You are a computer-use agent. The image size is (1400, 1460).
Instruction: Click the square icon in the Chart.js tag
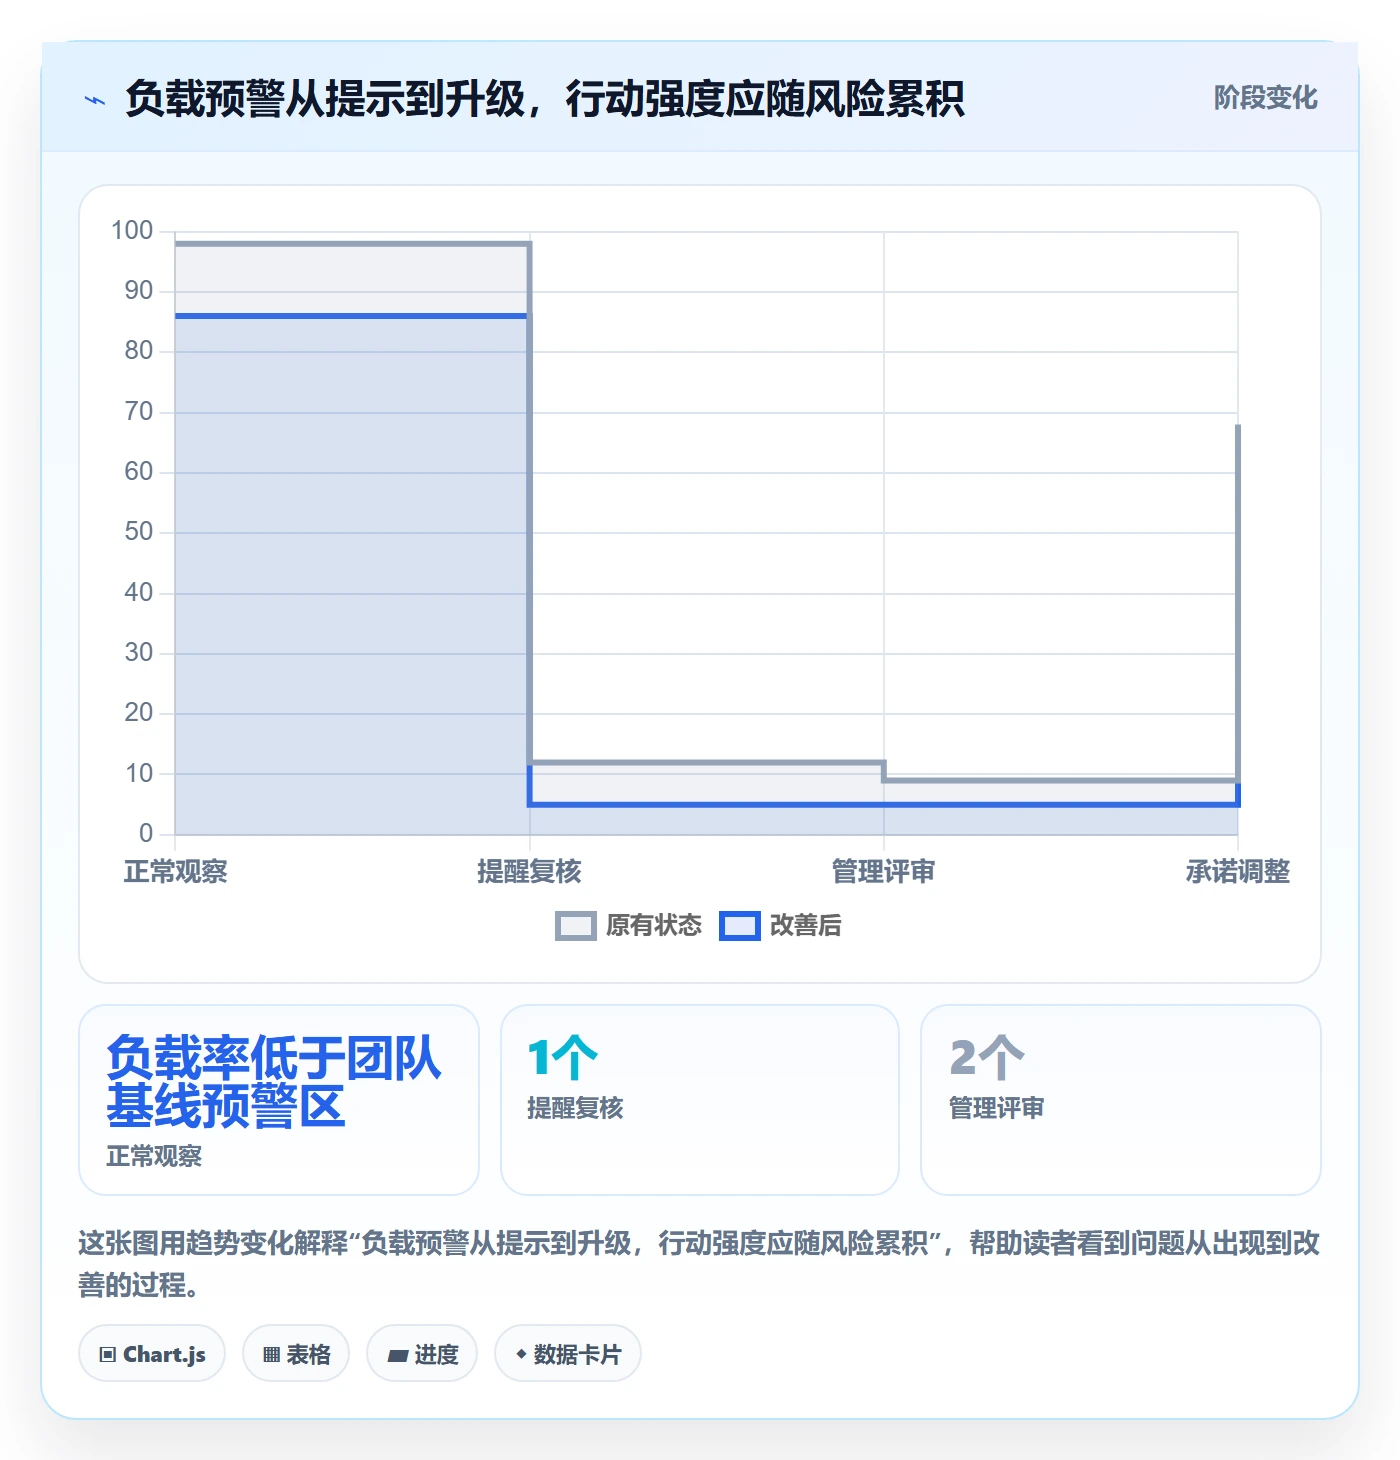[108, 1355]
